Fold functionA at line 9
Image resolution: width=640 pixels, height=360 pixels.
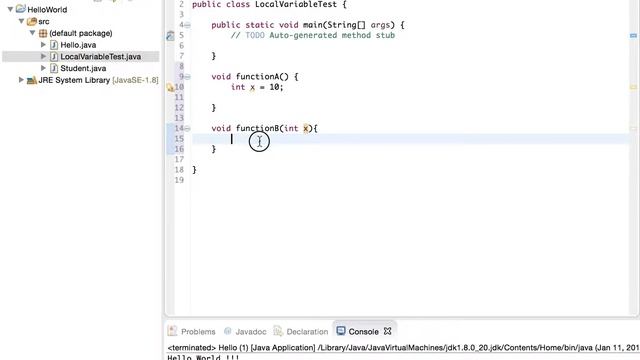click(187, 77)
